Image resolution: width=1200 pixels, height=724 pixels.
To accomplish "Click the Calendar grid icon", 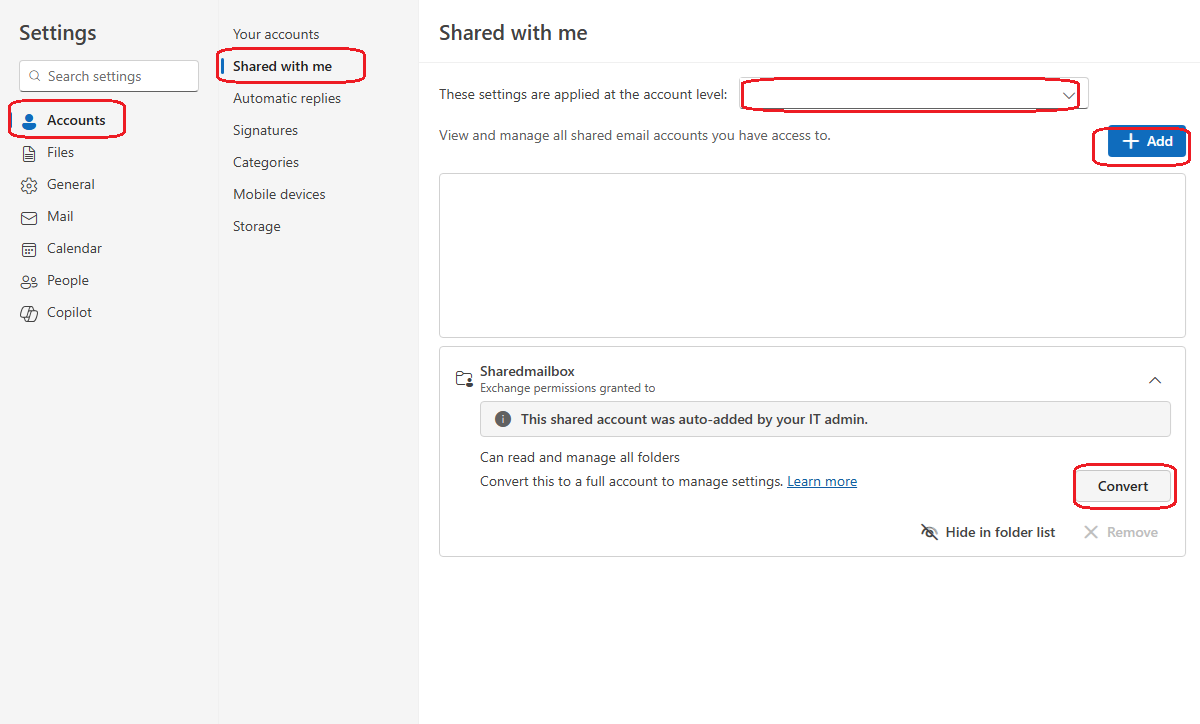I will pyautogui.click(x=29, y=249).
